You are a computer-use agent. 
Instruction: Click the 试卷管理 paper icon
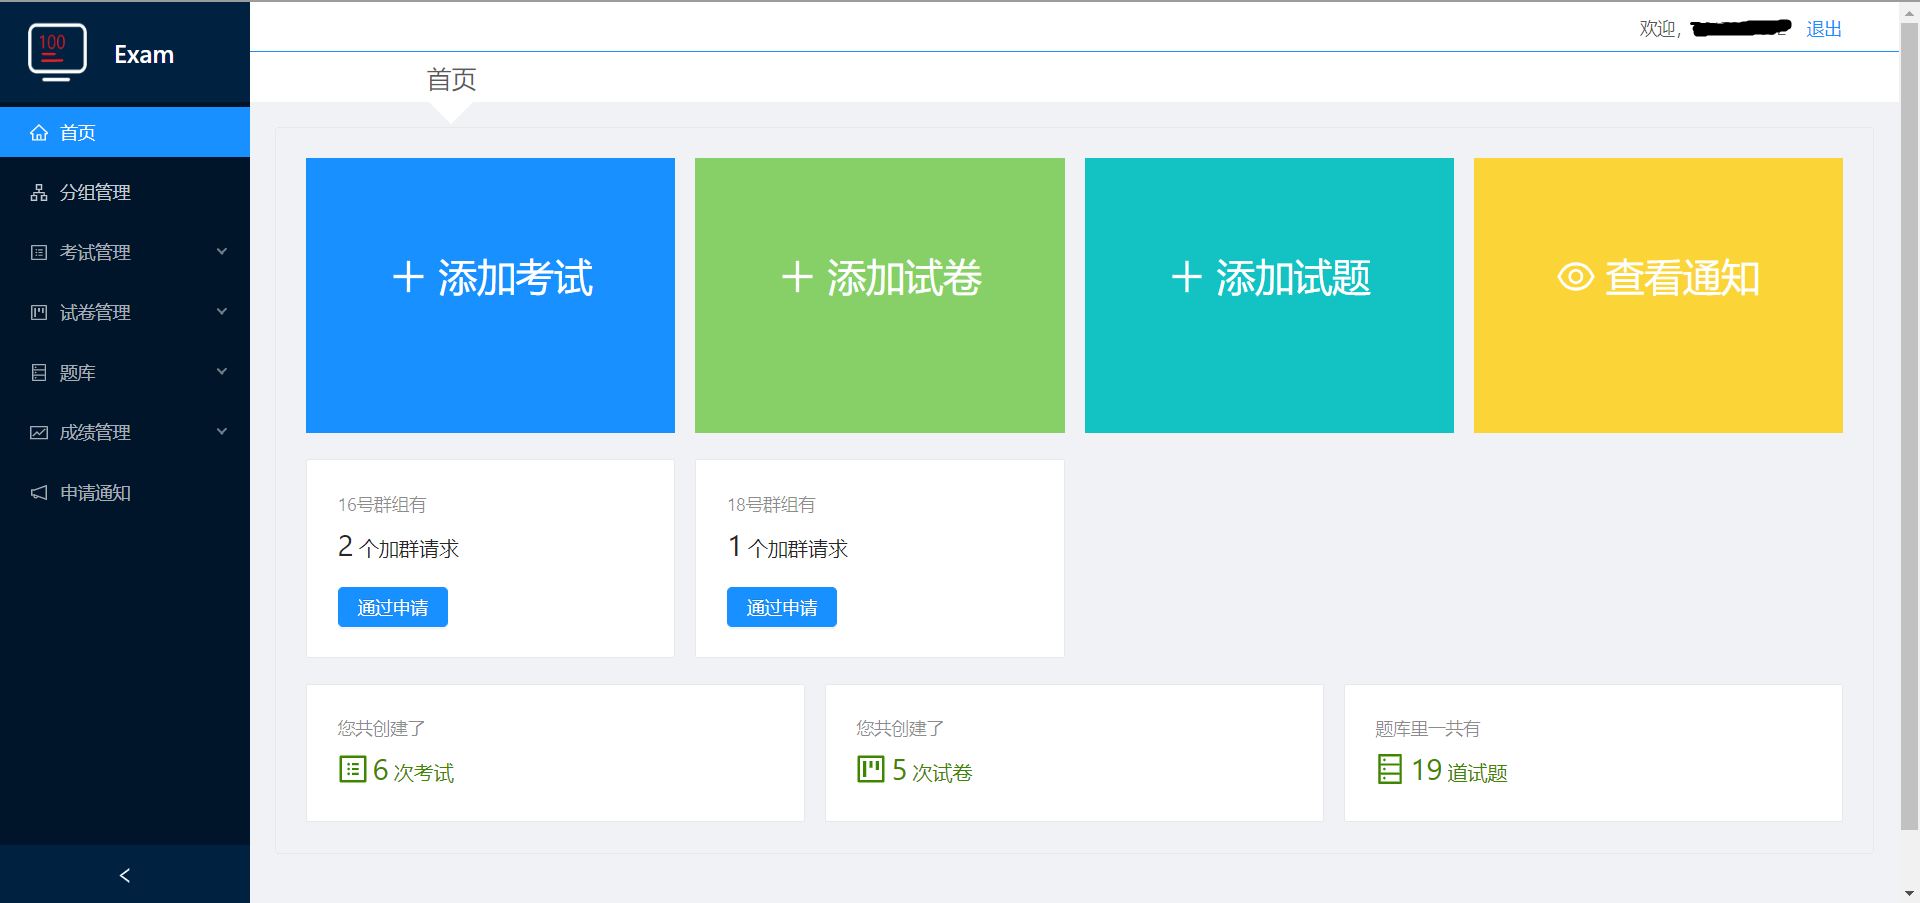tap(39, 313)
